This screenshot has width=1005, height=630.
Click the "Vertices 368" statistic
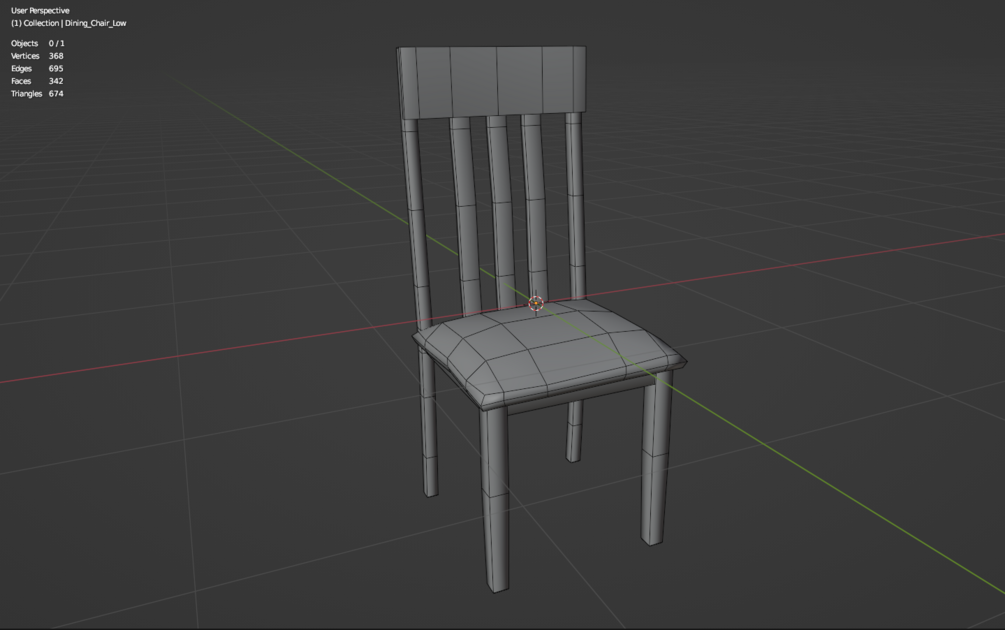[37, 56]
